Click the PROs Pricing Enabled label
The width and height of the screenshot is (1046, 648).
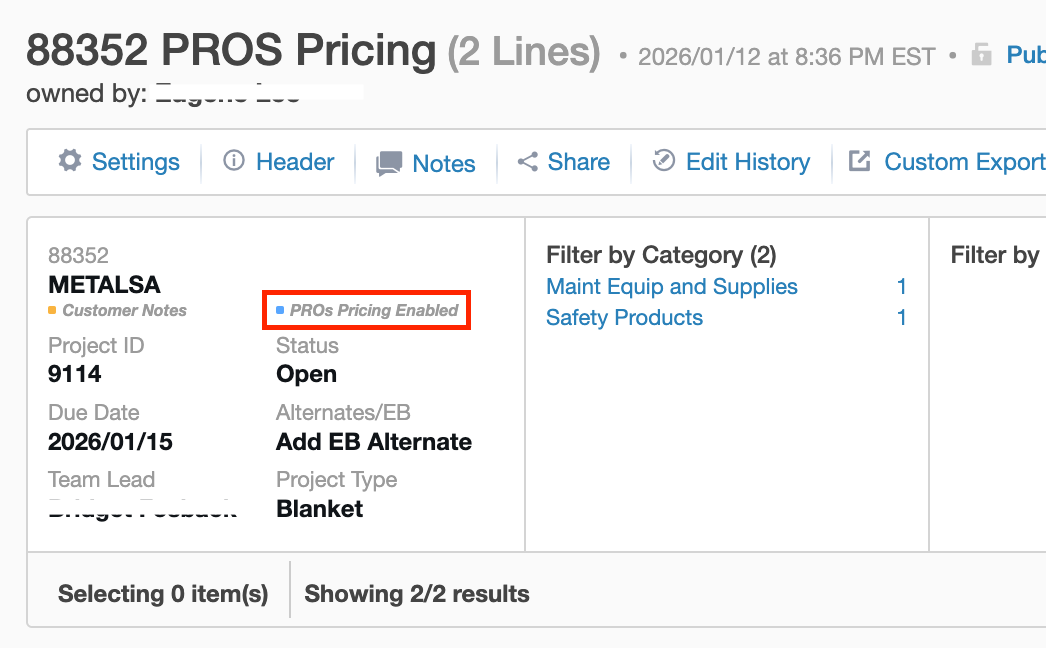(x=373, y=310)
